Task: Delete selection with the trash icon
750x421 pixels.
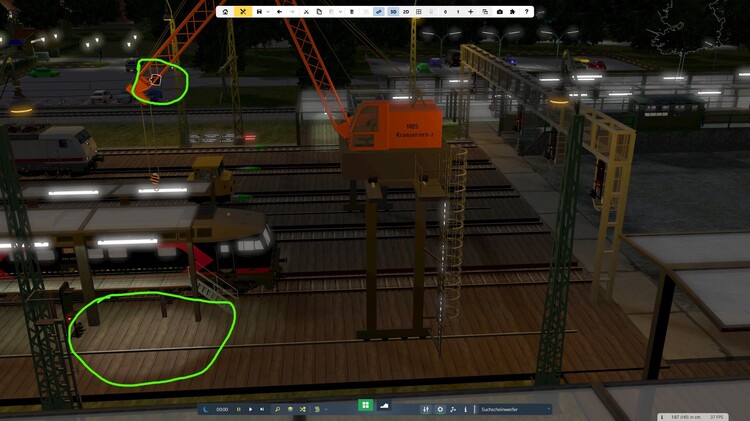Action: [352, 11]
